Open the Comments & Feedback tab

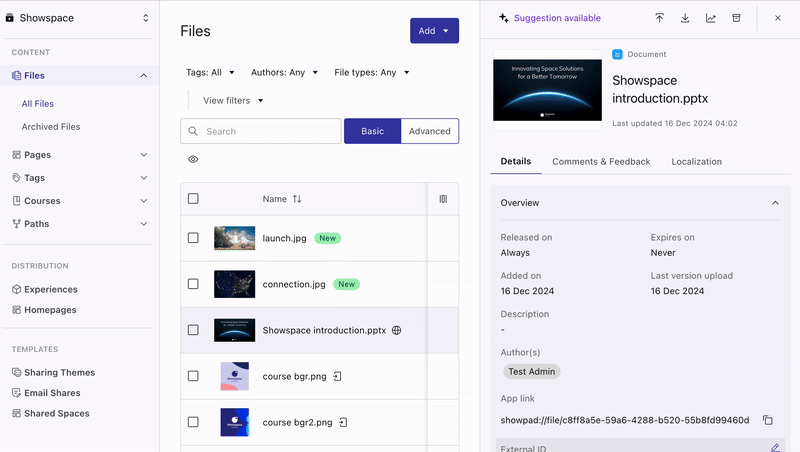(x=601, y=161)
